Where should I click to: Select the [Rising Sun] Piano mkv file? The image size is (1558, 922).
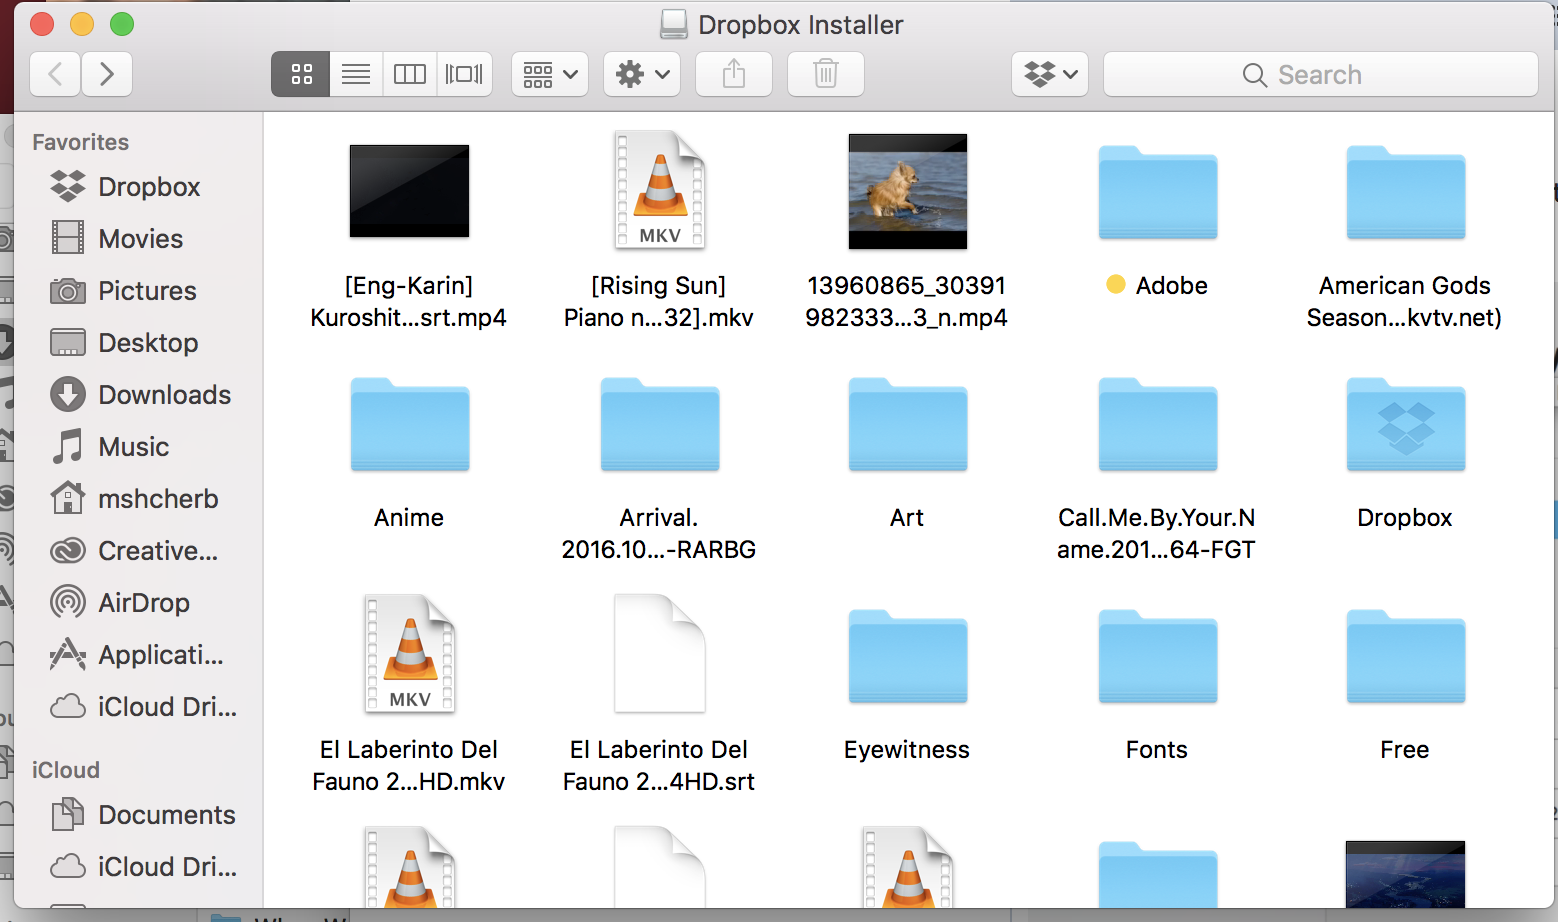[x=659, y=190]
